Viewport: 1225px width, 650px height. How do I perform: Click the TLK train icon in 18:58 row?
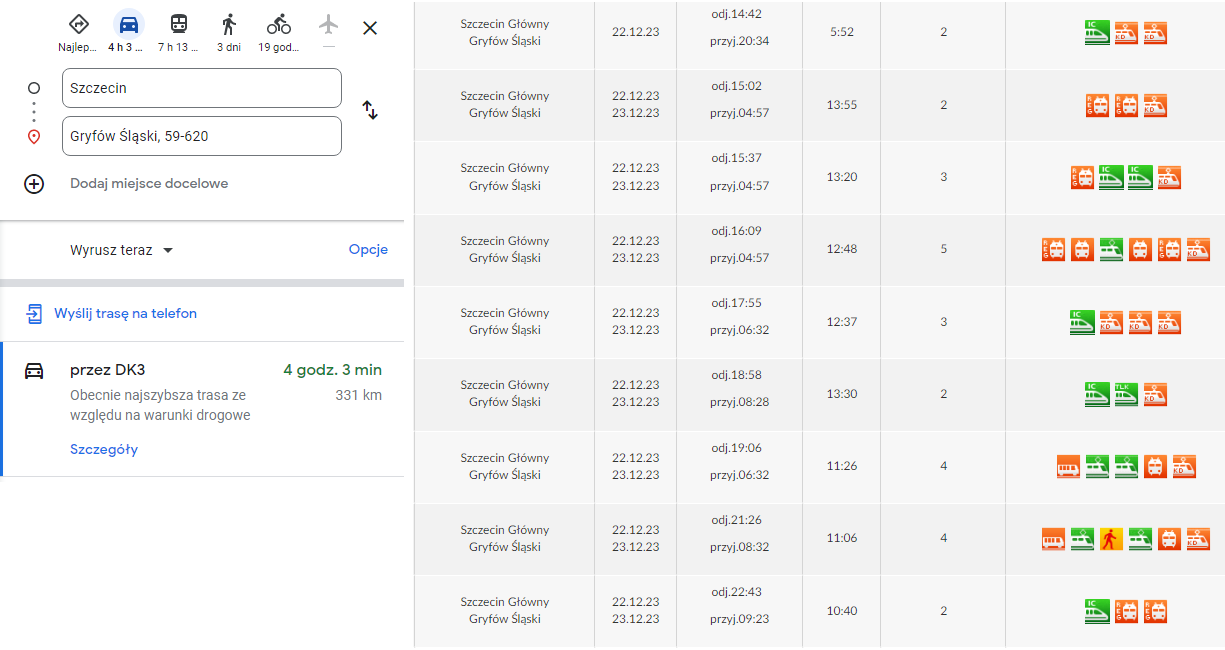pyautogui.click(x=1126, y=394)
